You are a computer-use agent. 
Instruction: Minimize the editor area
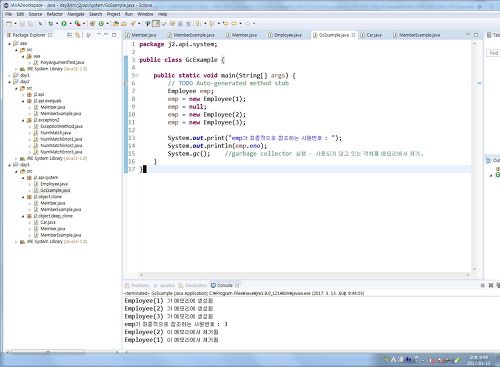click(468, 35)
